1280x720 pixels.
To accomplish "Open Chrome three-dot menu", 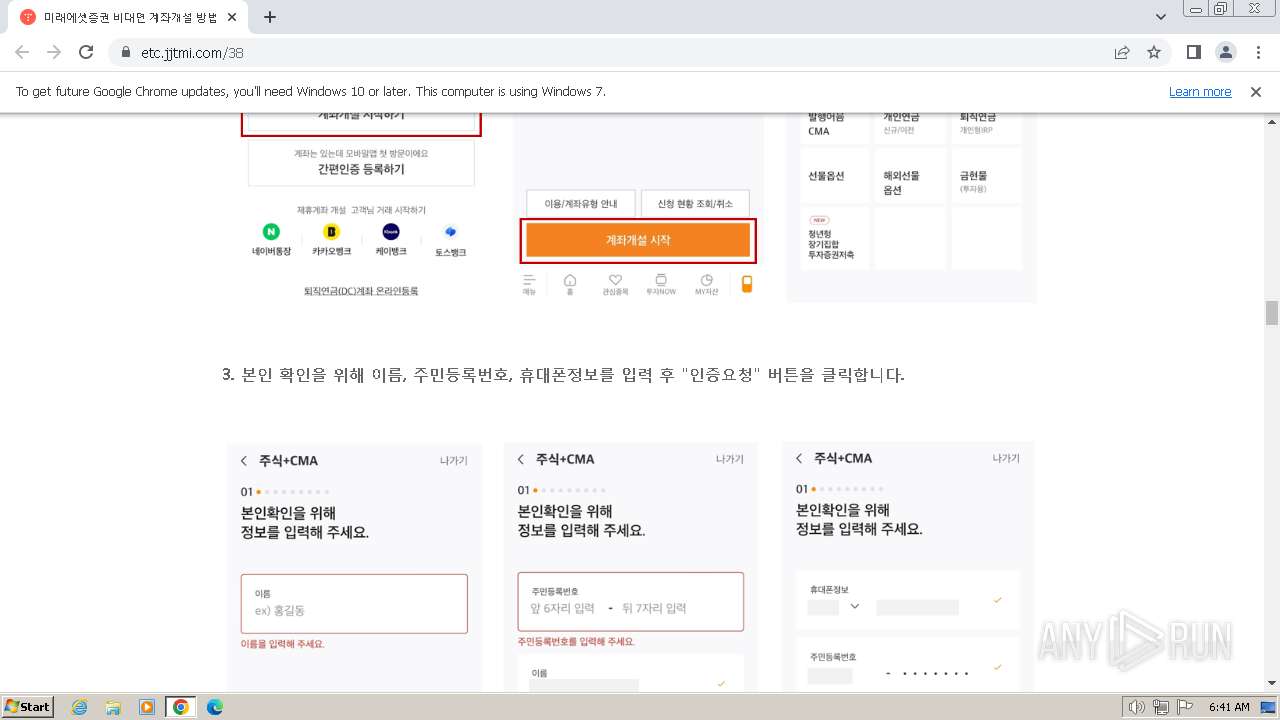I will point(1258,52).
